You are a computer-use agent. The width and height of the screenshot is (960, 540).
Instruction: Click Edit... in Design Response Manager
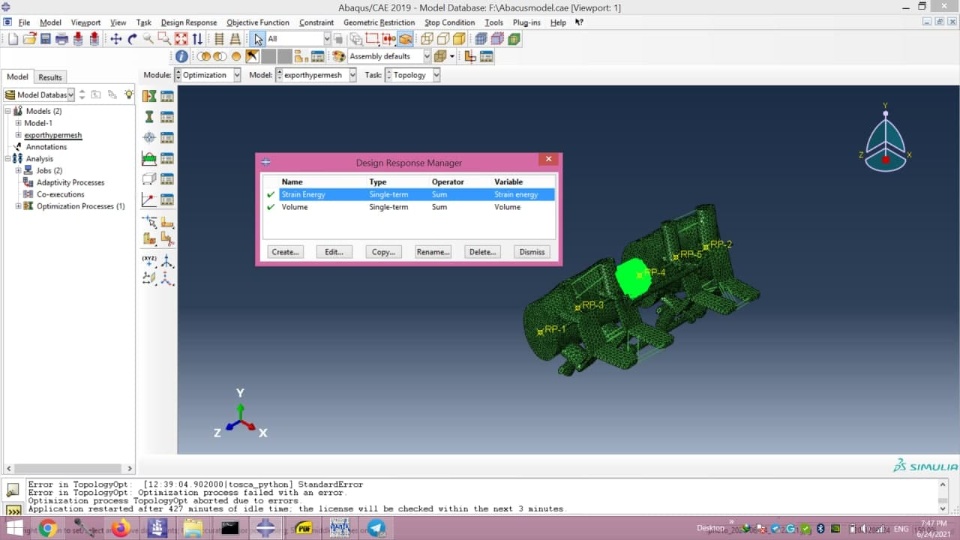coord(334,252)
